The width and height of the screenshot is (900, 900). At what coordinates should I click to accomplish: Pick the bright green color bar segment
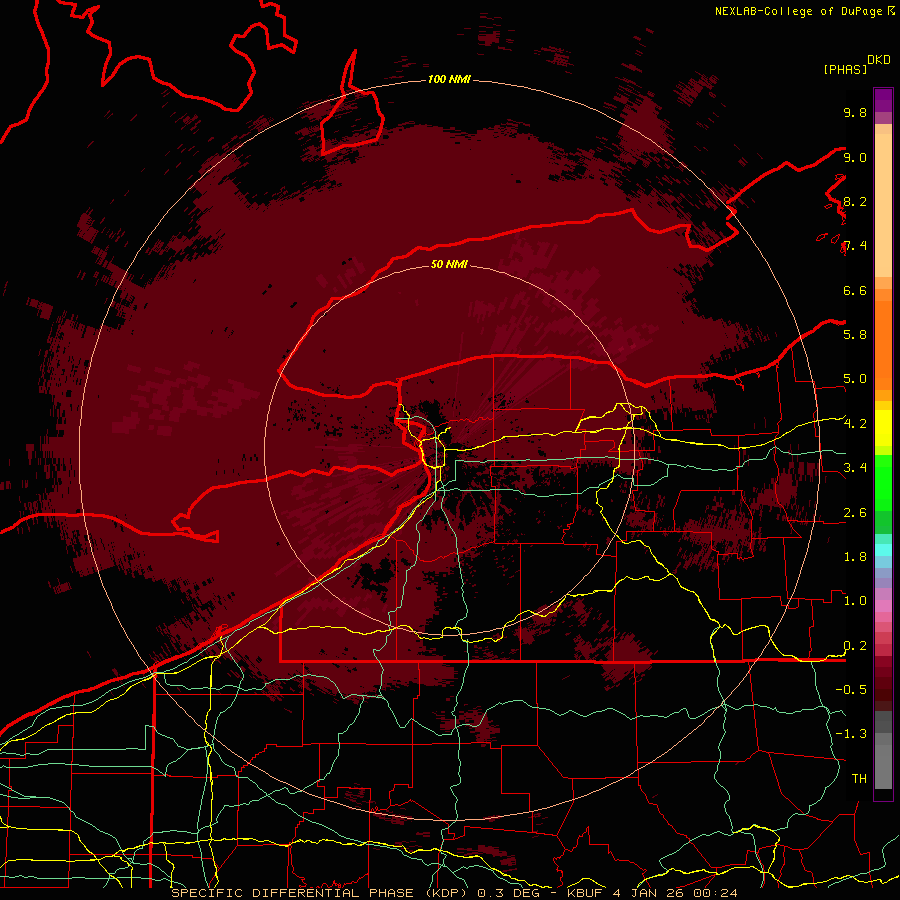click(883, 484)
